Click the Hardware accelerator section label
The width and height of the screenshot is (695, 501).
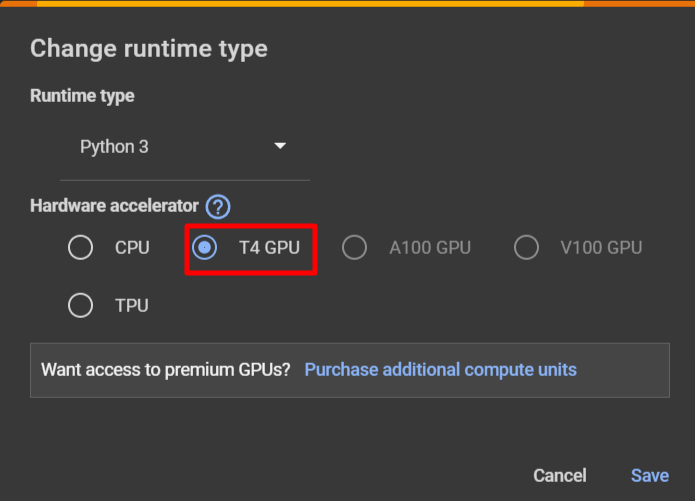(114, 206)
